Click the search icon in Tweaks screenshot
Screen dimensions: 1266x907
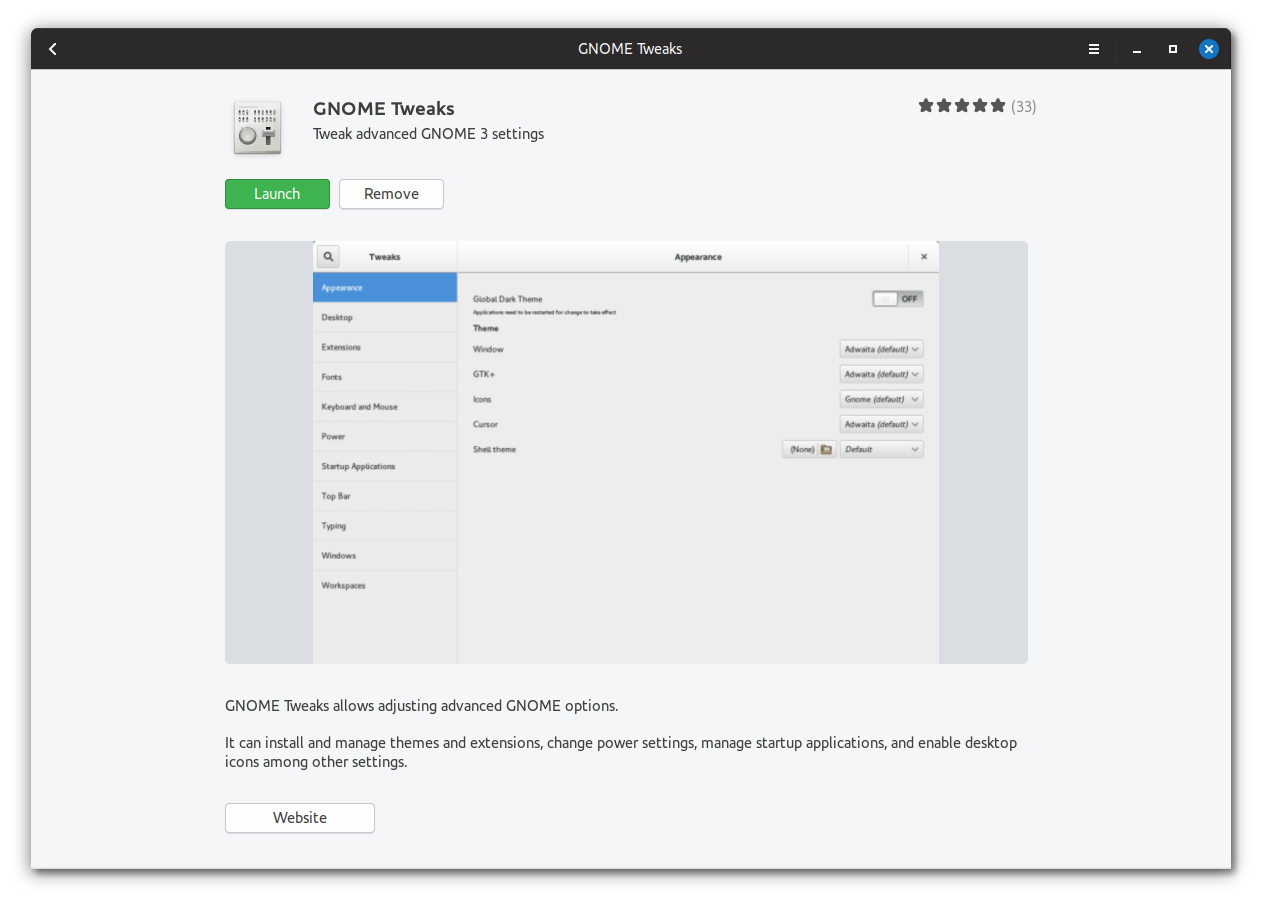coord(328,257)
